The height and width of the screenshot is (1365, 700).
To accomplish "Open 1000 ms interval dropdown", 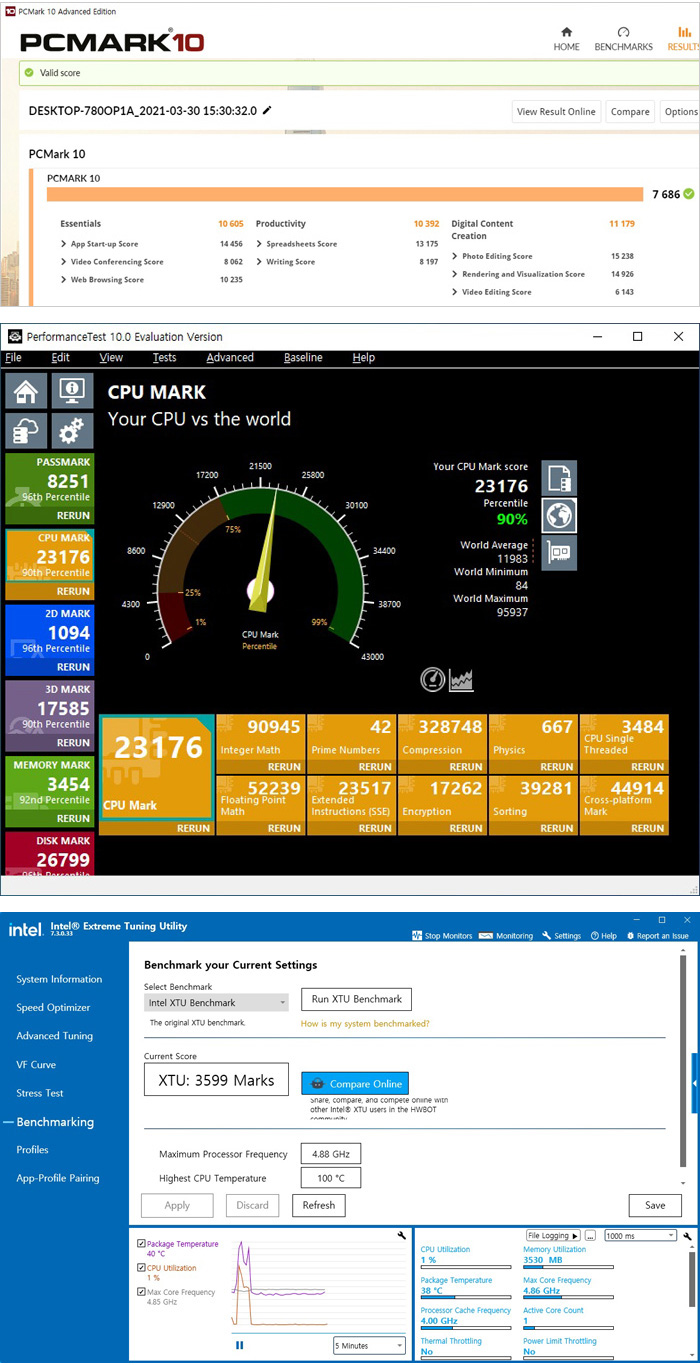I will click(x=641, y=1236).
